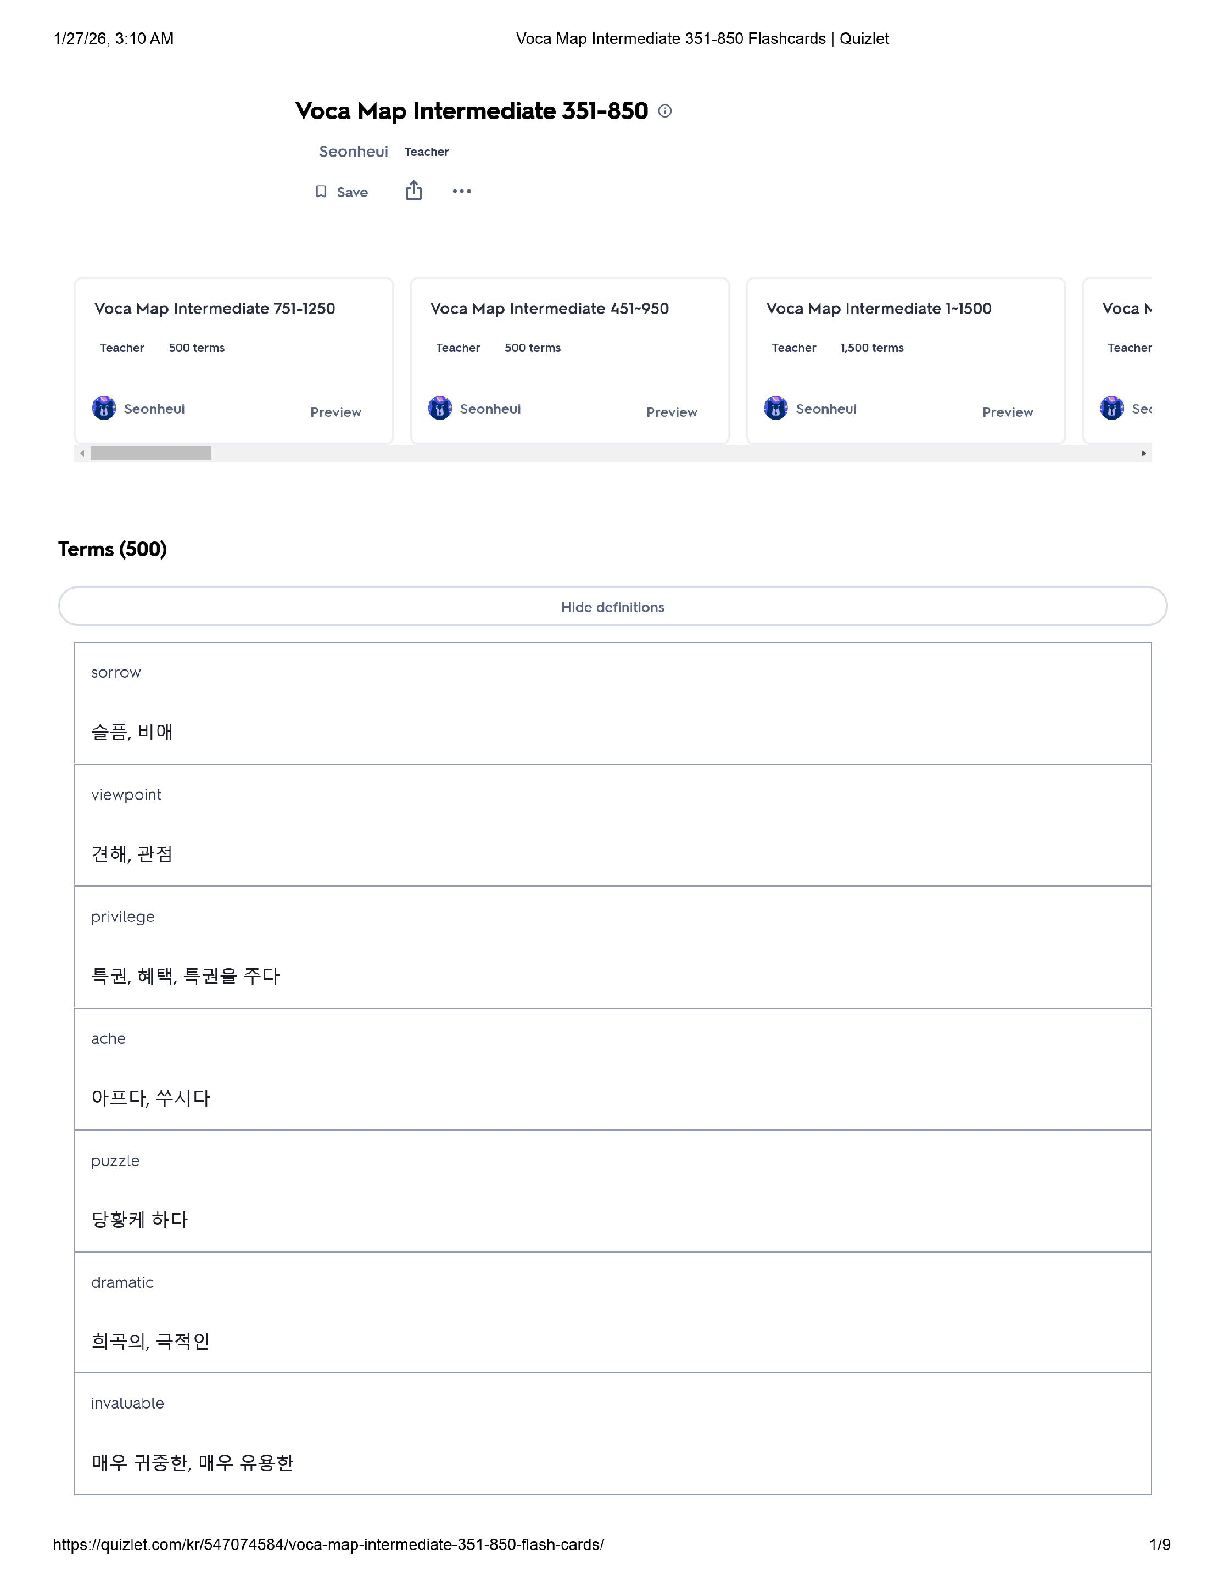Preview Voca Map Intermediate 1~1500 set
Viewport: 1224px width, 1584px height.
point(1007,412)
